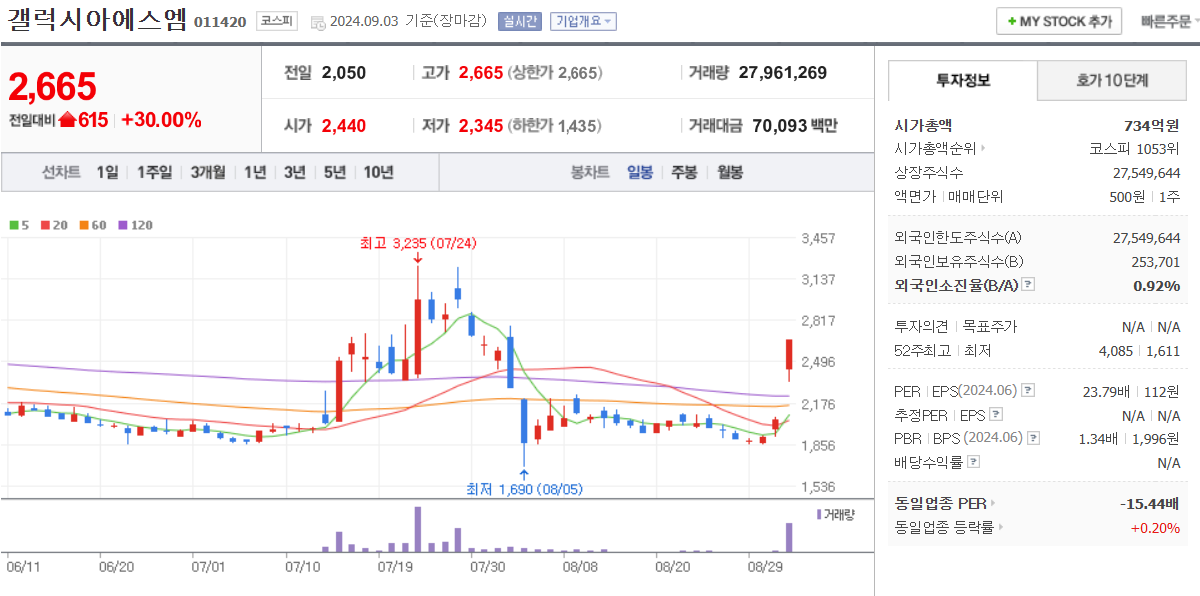Click the 거래대금 value 70,093 백만

794,125
